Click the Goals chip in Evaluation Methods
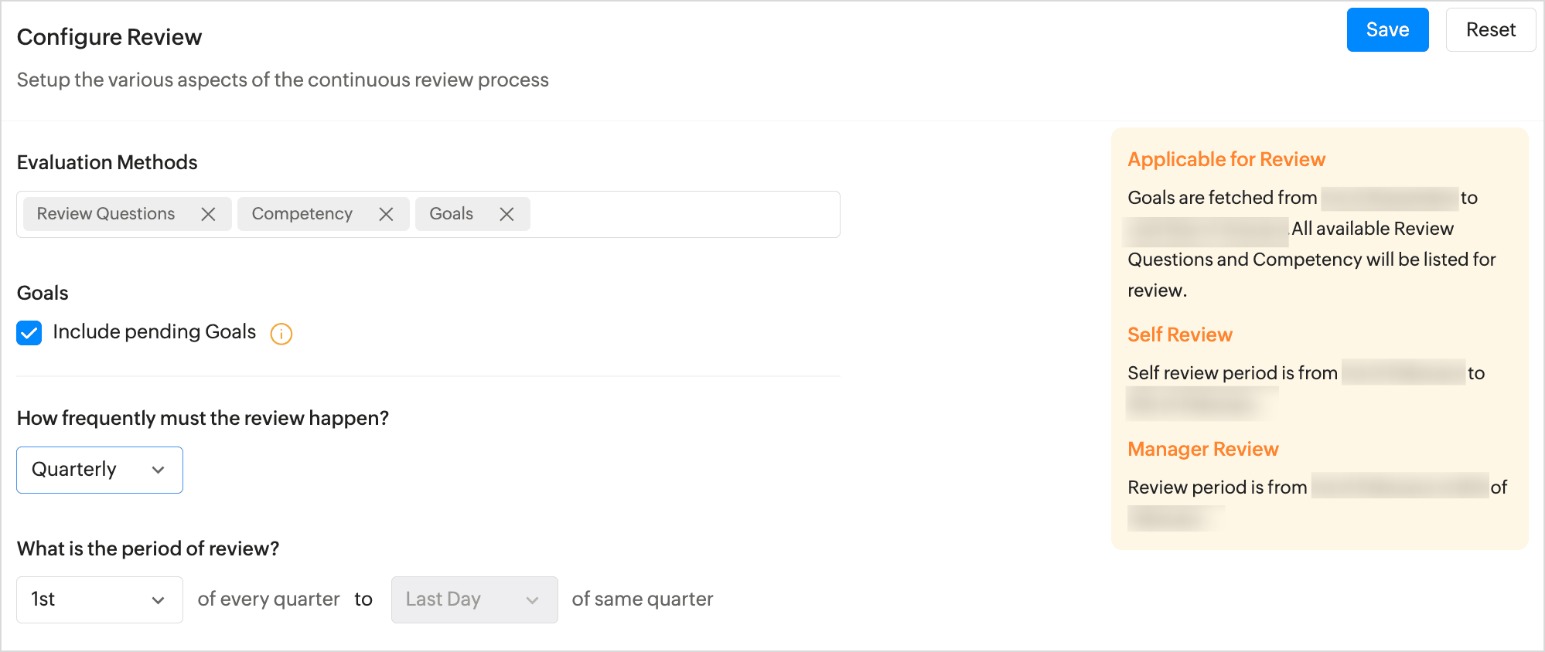The image size is (1545, 652). point(451,214)
